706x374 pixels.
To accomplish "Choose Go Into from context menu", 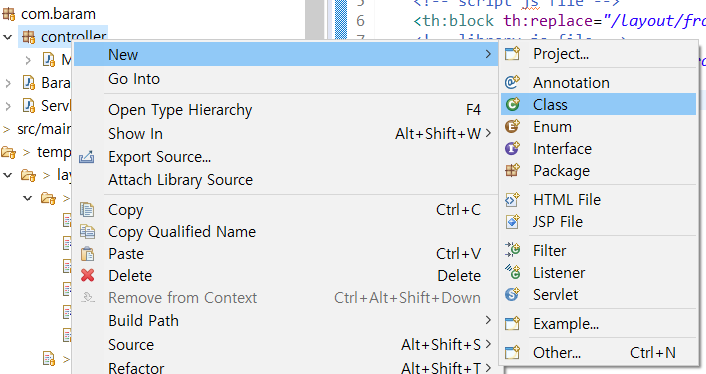I will point(286,79).
